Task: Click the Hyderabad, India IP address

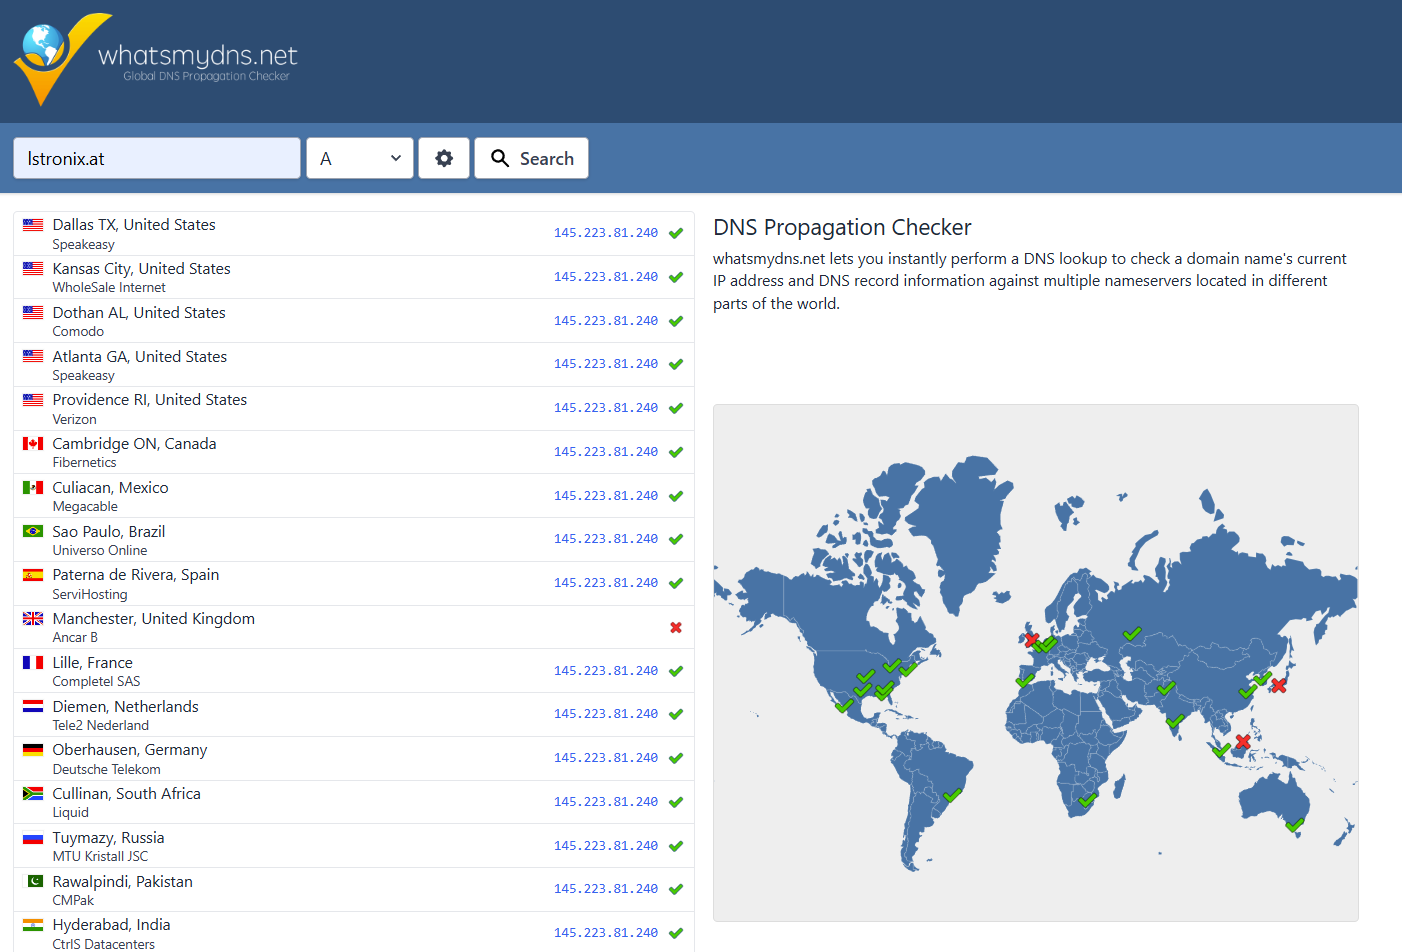Action: point(605,933)
